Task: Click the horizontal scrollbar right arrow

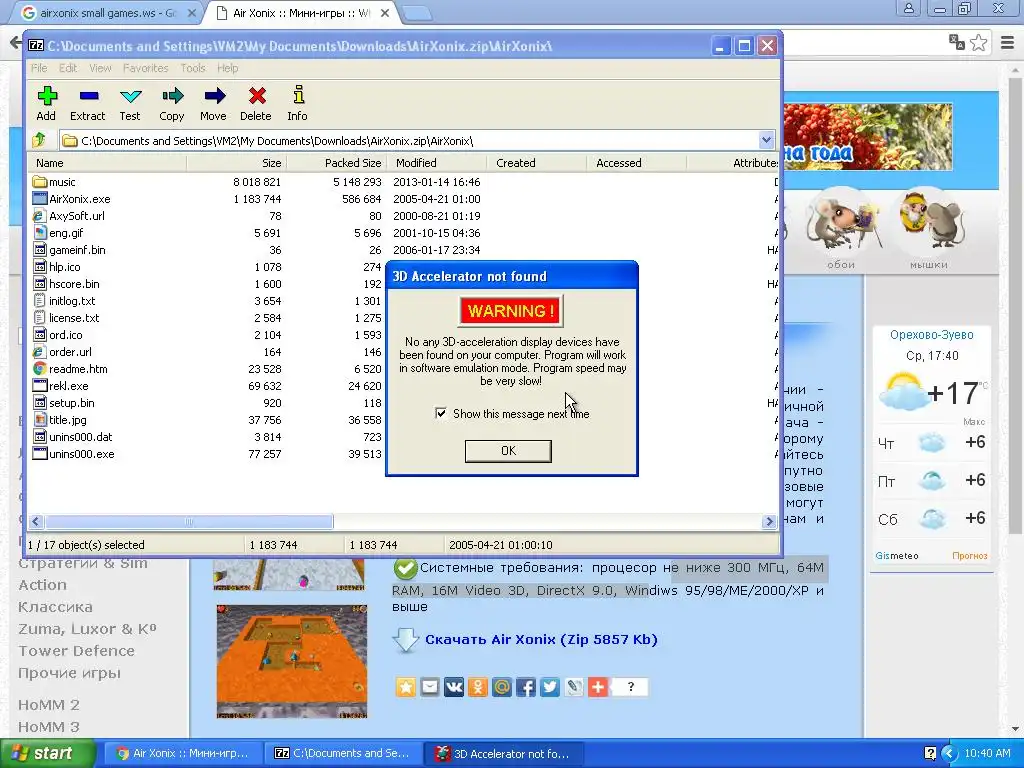Action: click(x=769, y=521)
